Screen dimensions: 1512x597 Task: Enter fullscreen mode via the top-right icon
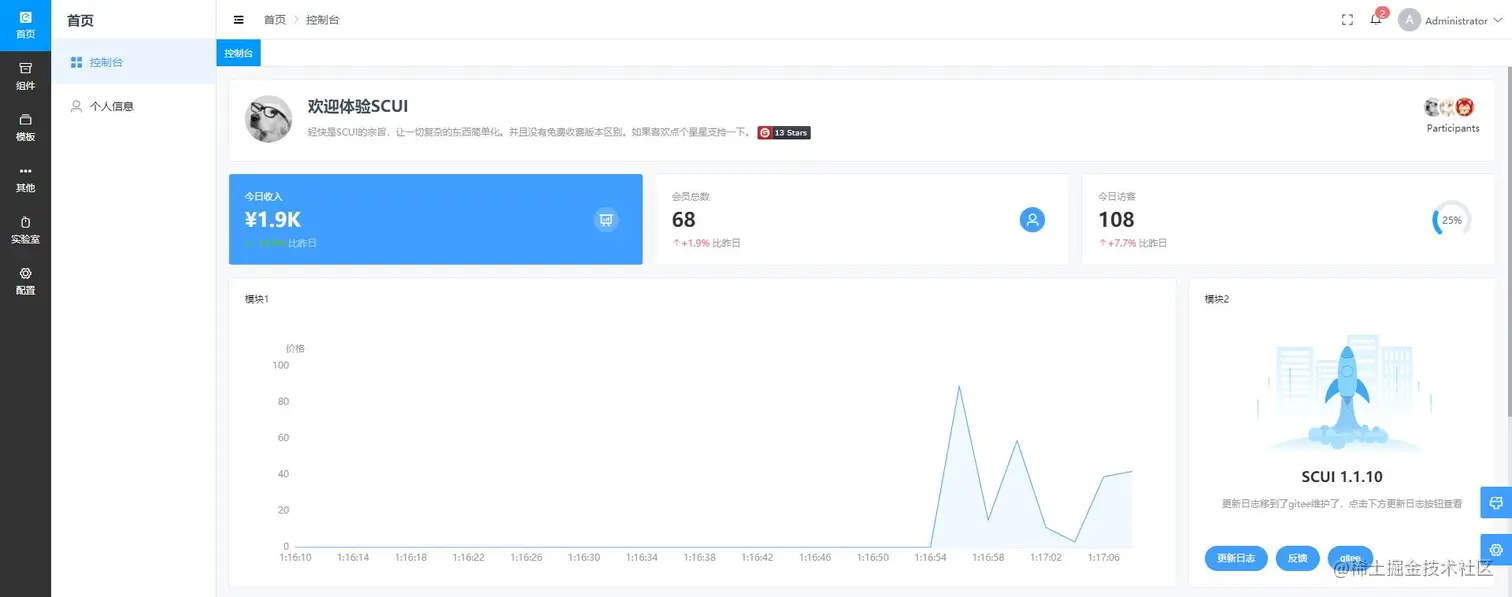click(x=1347, y=19)
